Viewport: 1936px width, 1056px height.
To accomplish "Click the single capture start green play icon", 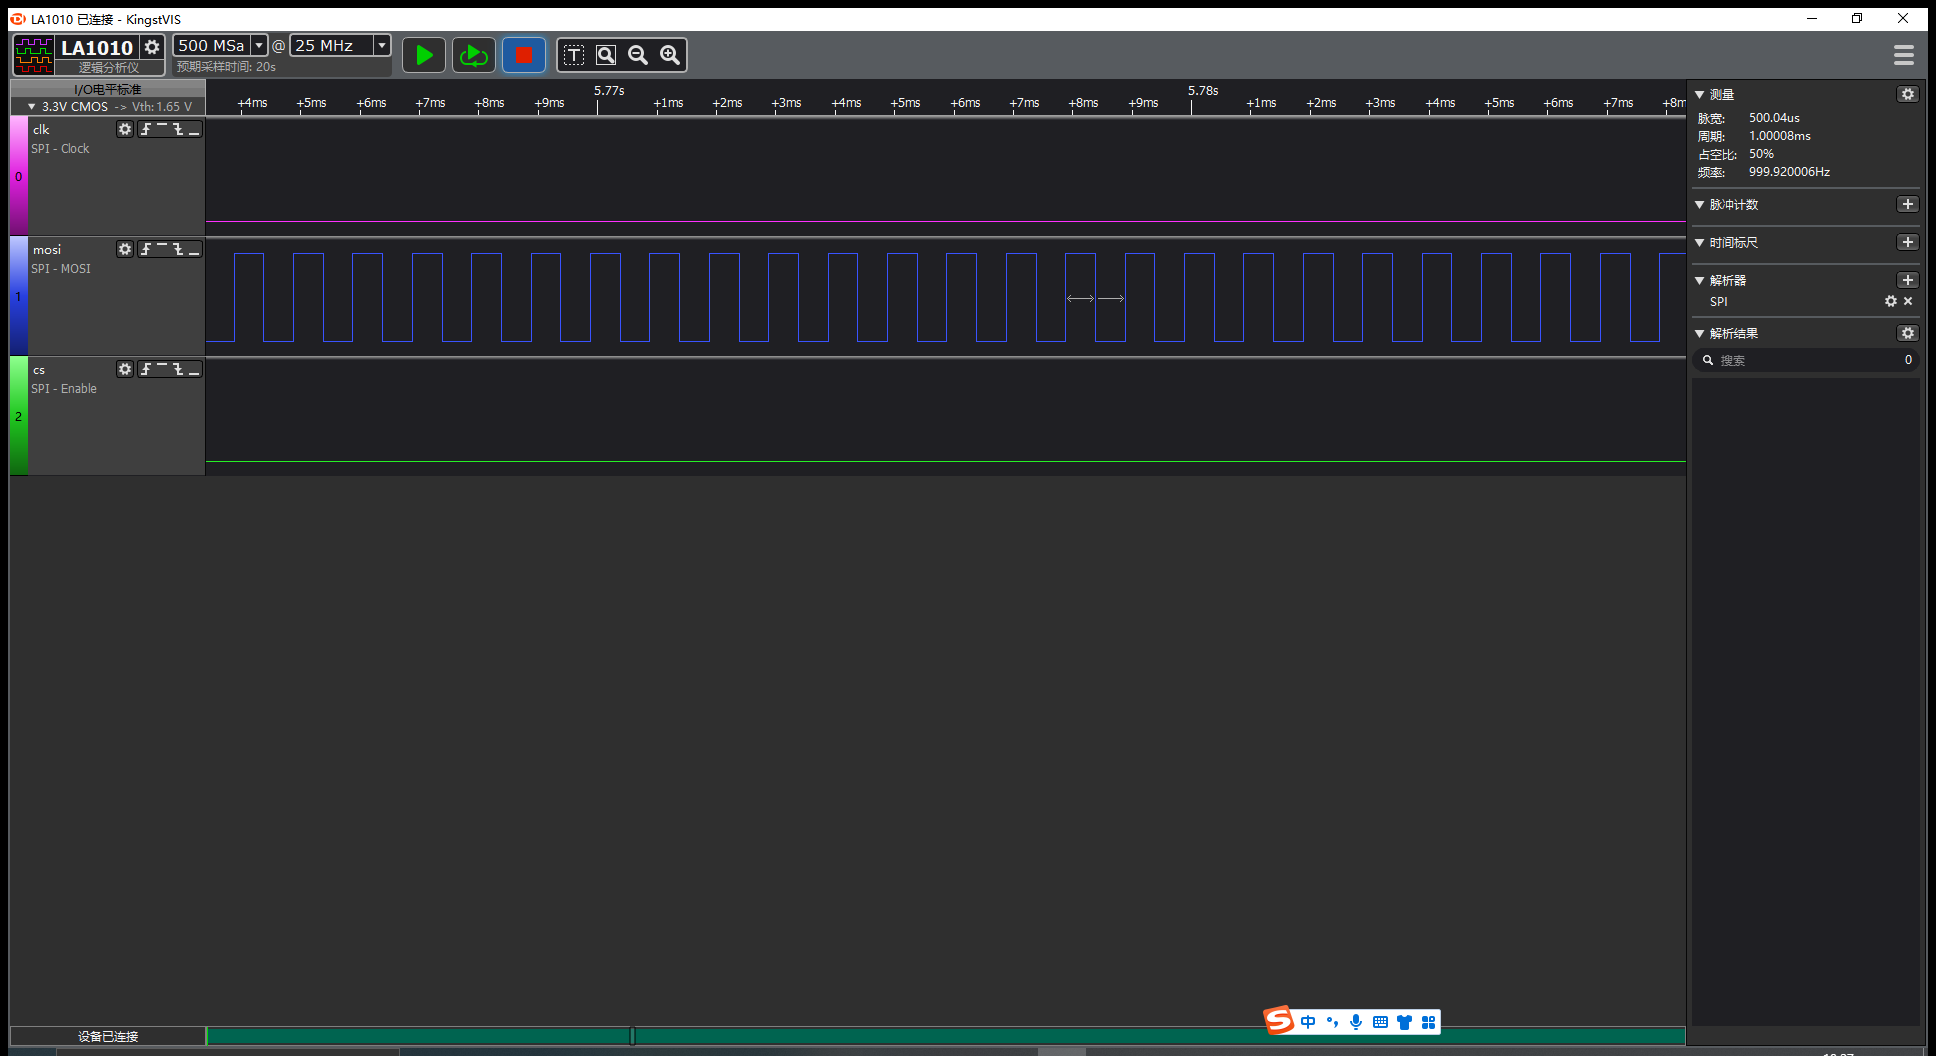I will click(x=423, y=55).
